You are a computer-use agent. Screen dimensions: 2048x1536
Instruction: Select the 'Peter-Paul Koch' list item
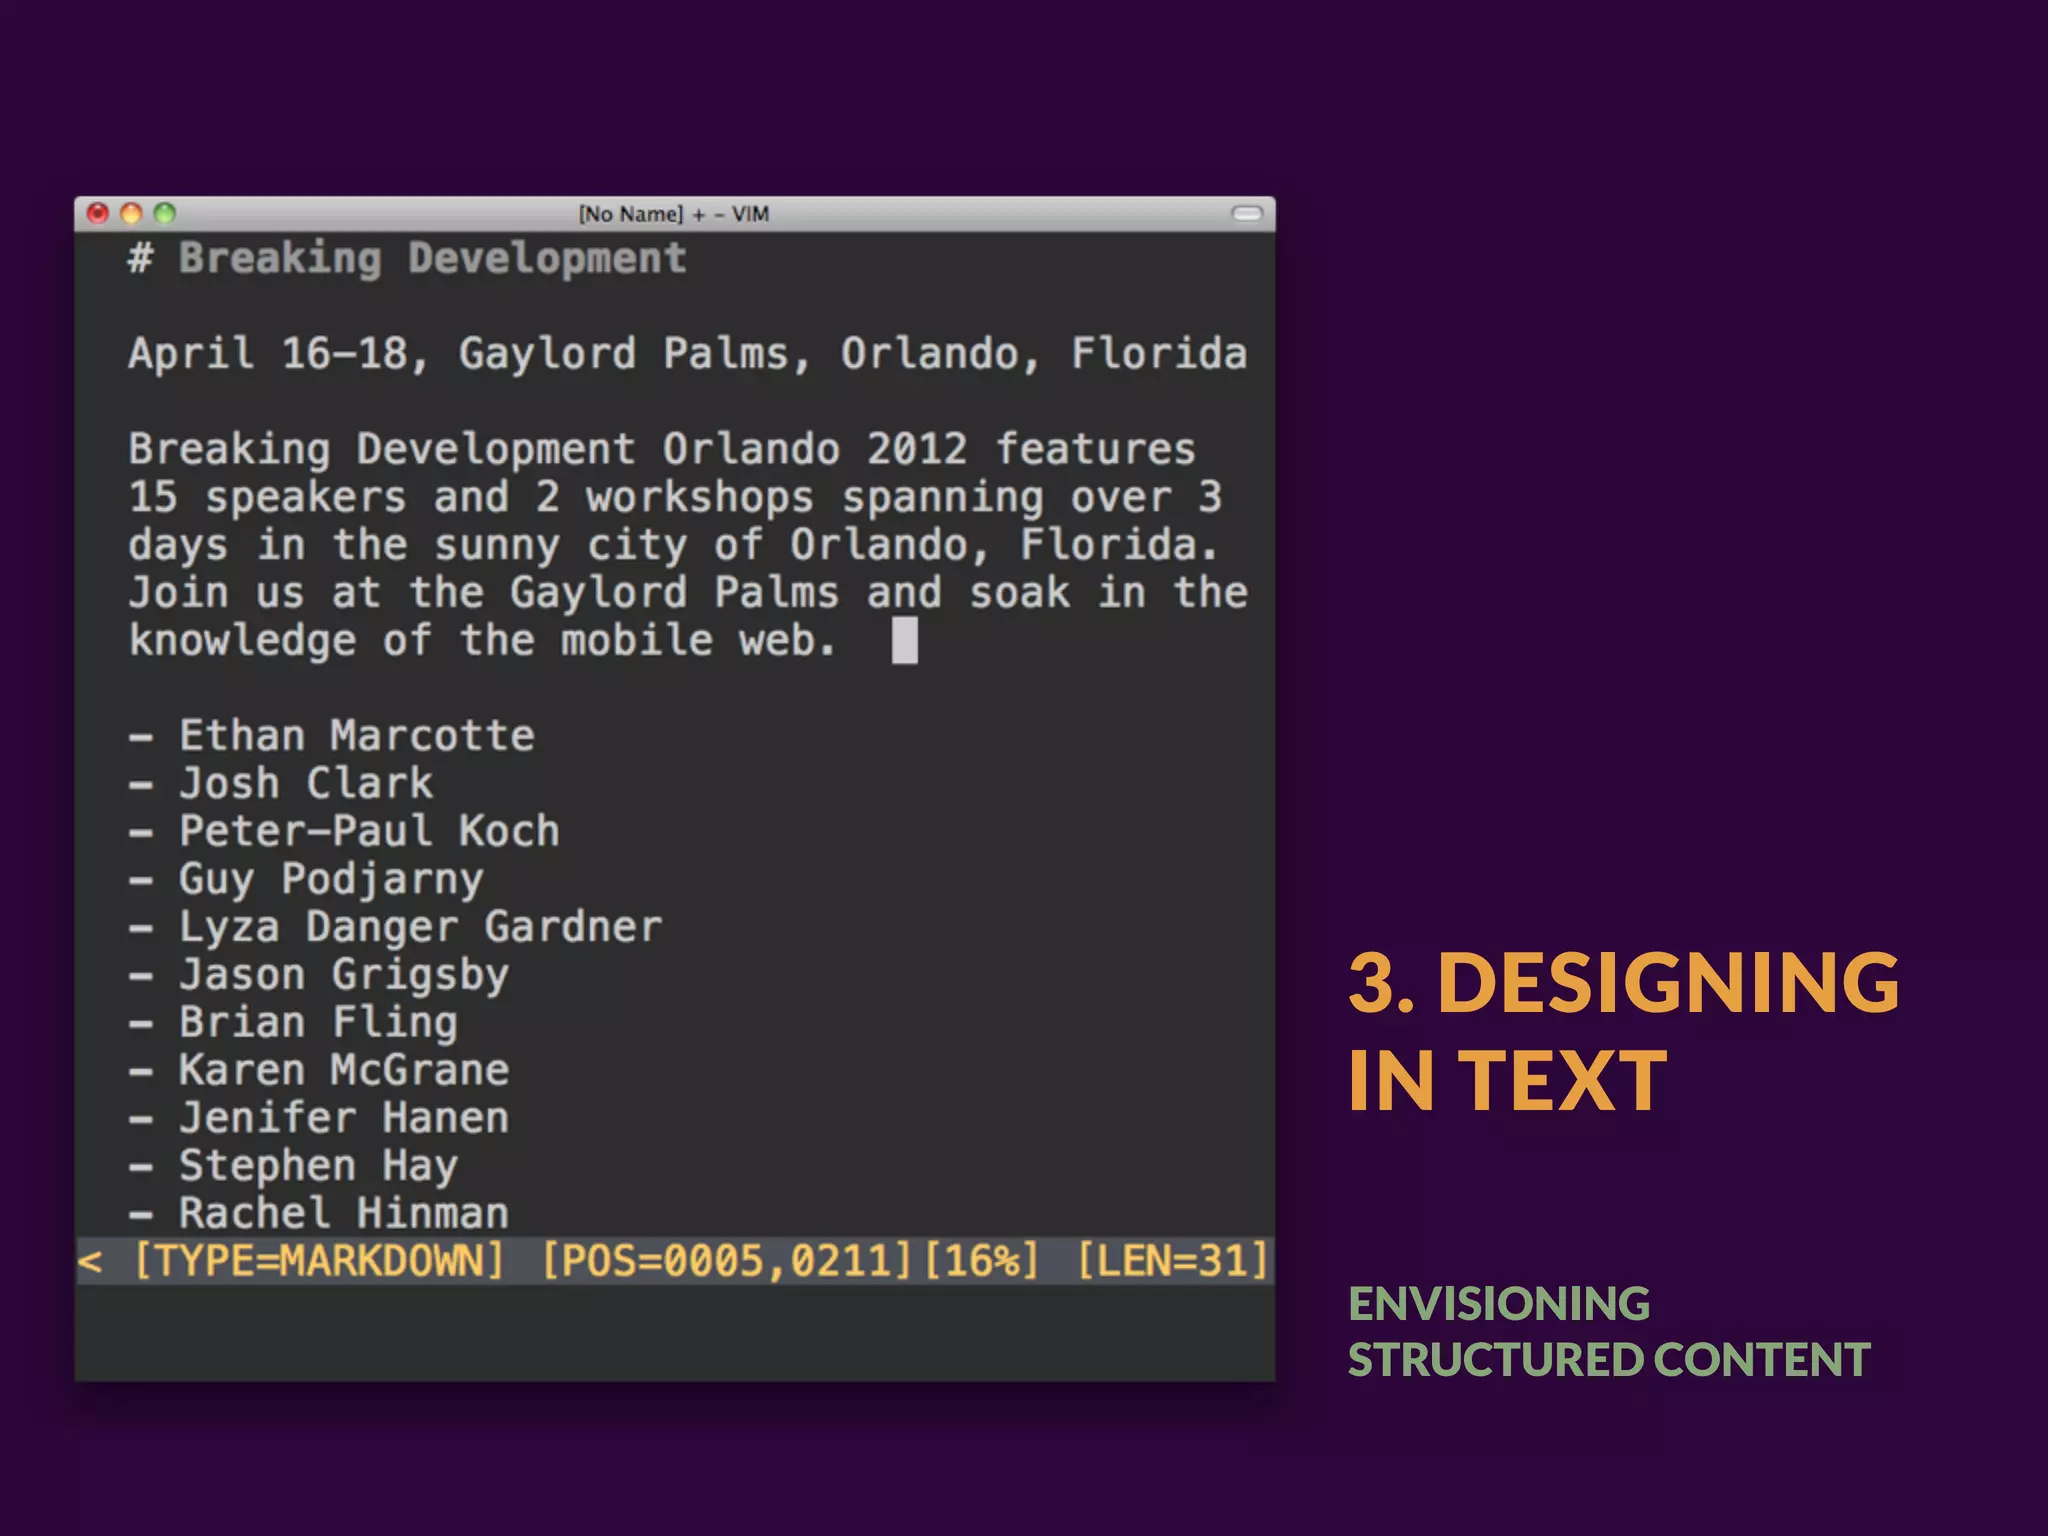click(344, 831)
